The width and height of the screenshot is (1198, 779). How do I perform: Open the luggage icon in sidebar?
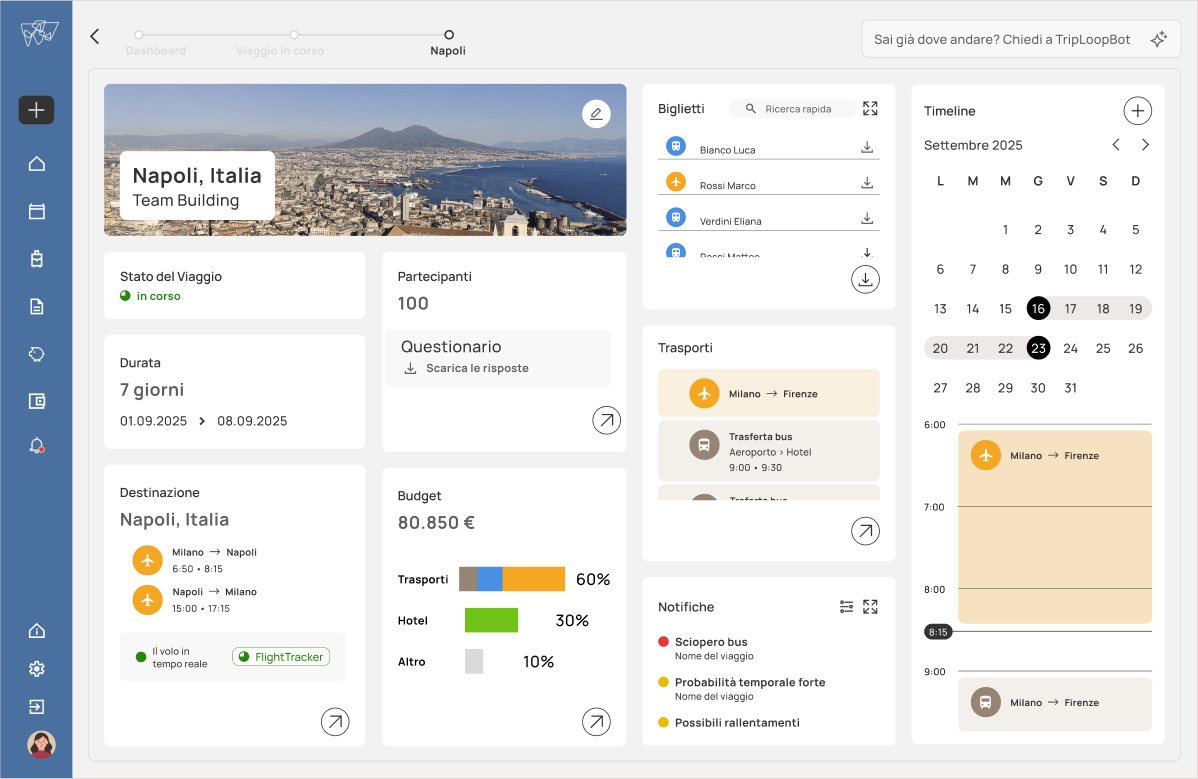point(37,259)
